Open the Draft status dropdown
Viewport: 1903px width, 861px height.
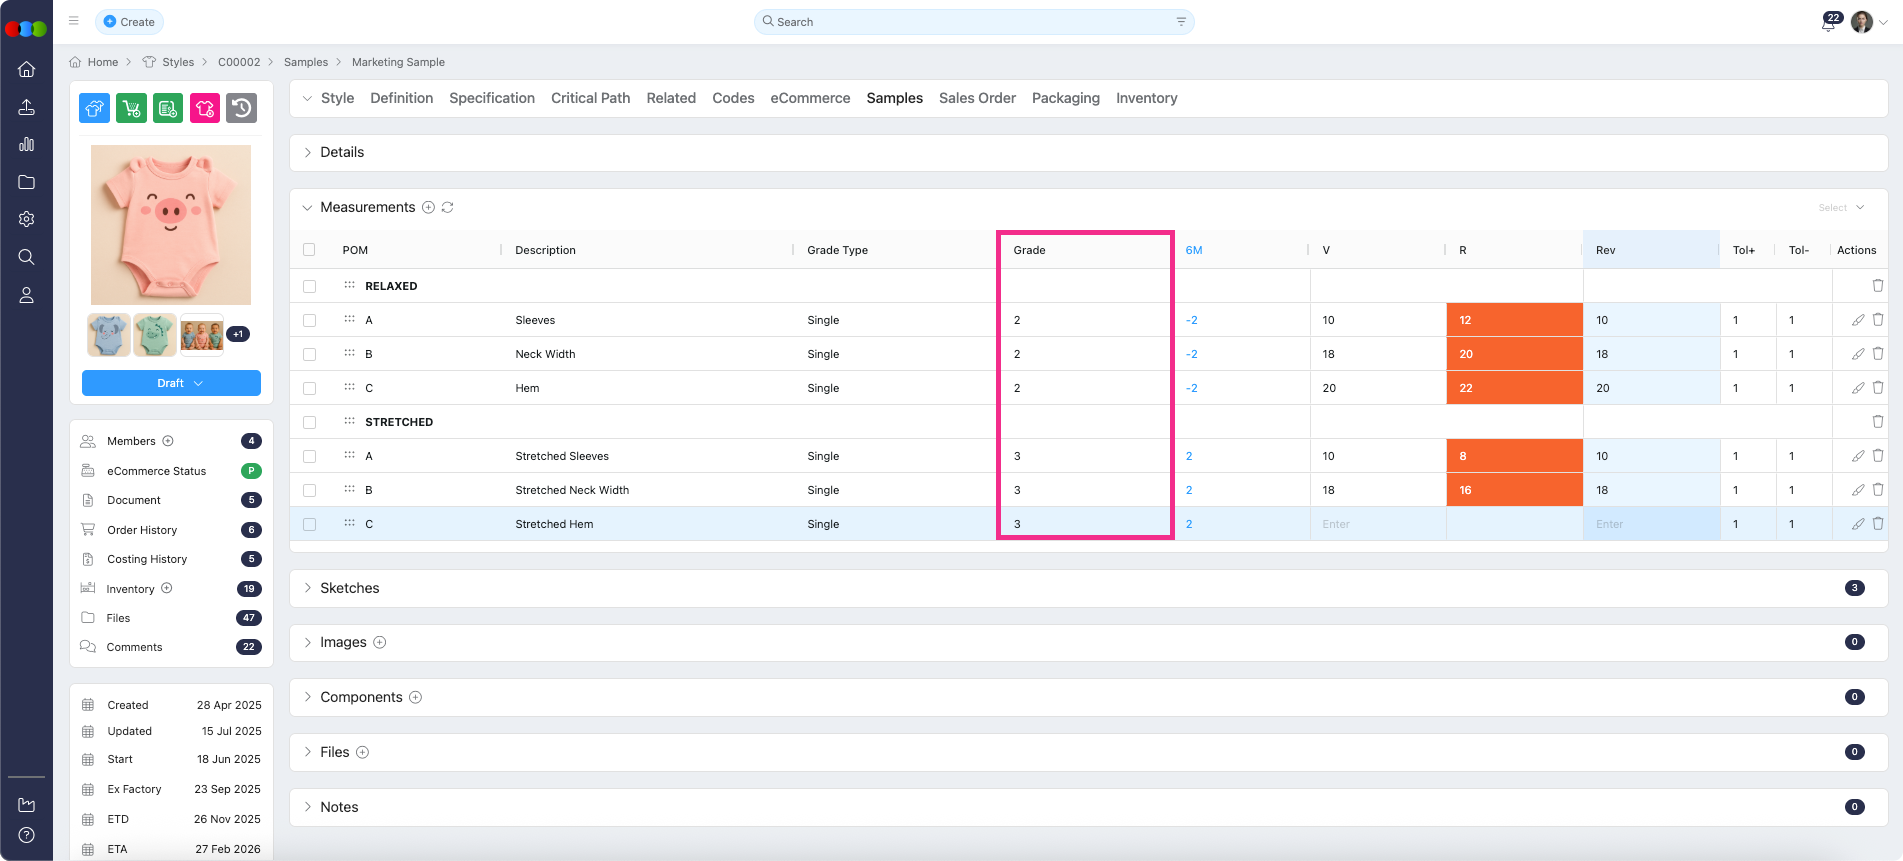point(171,383)
